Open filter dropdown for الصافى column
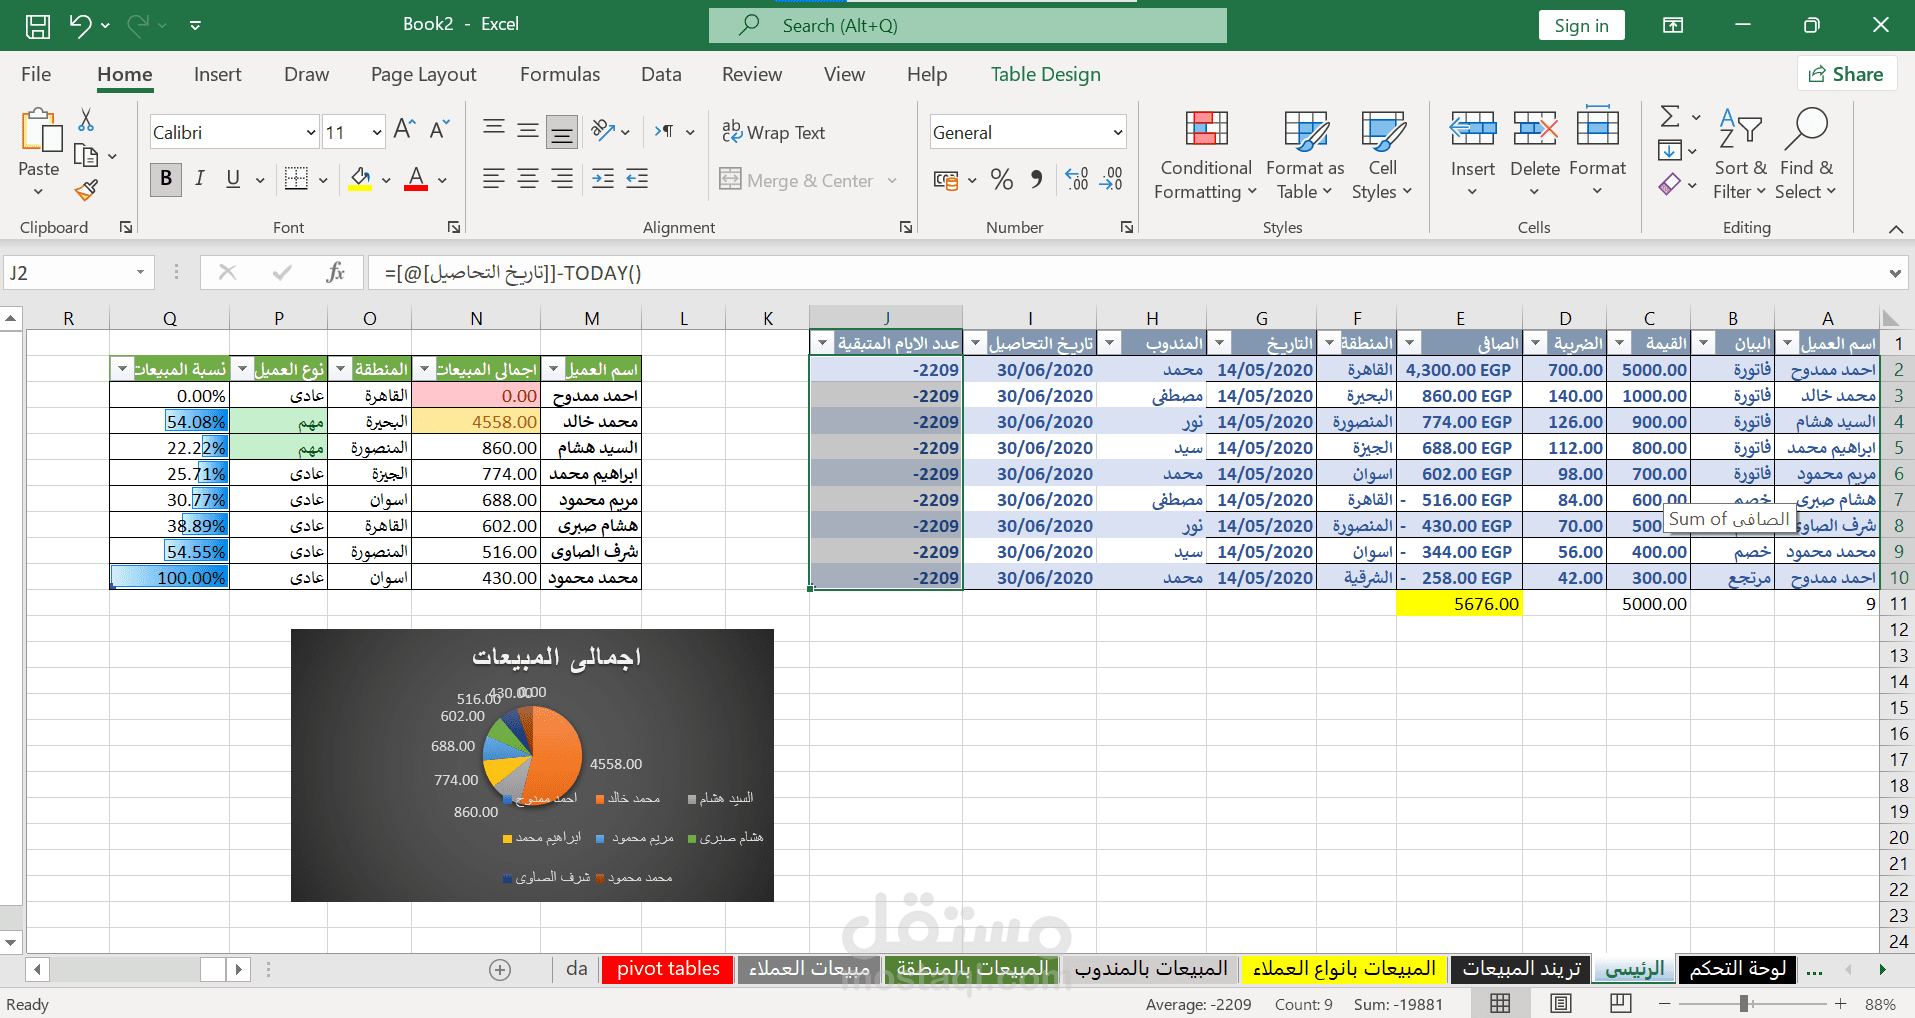Viewport: 1915px width, 1018px height. coord(1408,343)
